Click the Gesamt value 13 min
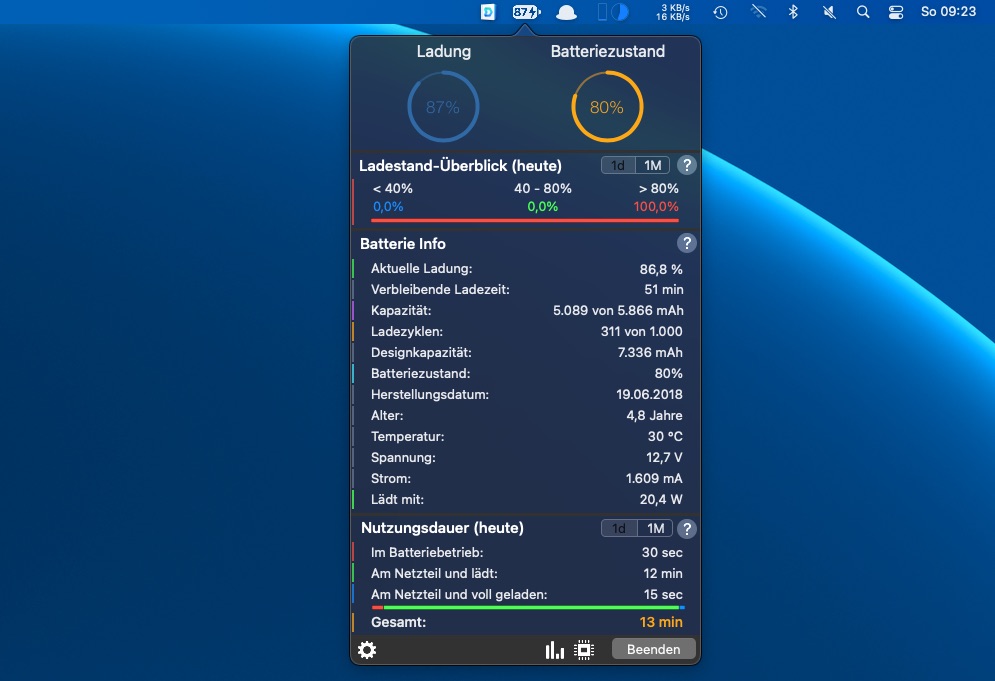This screenshot has width=995, height=681. [661, 622]
